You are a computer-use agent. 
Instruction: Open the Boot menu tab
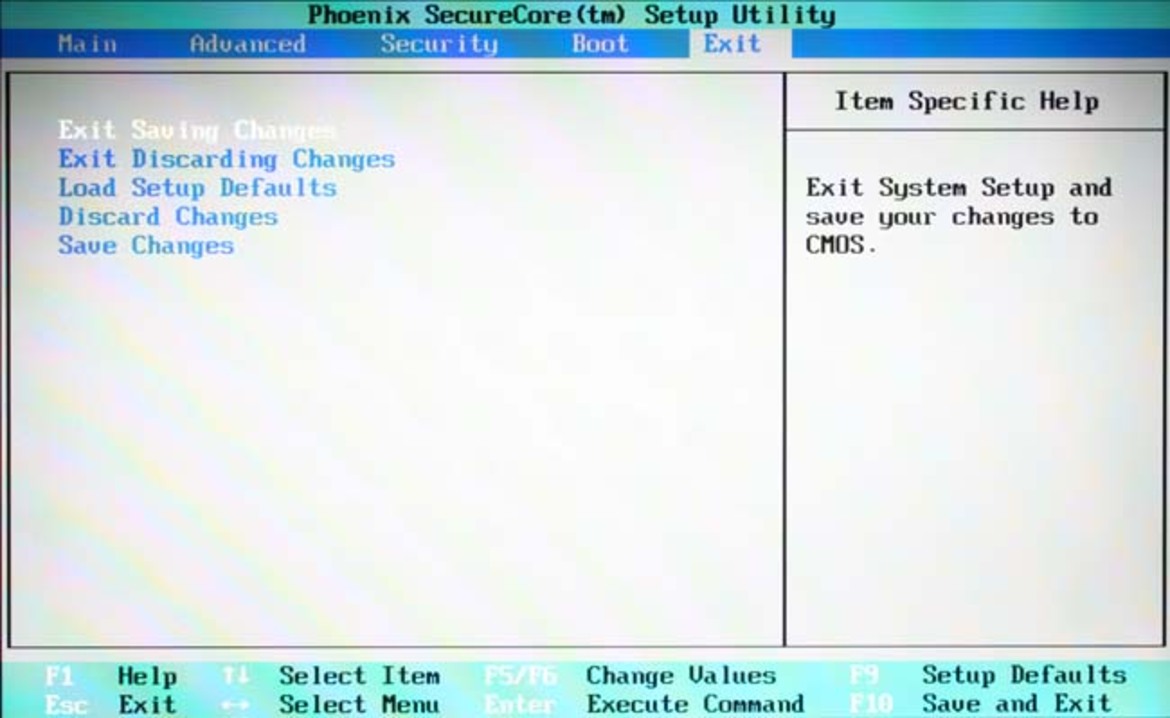[x=600, y=44]
